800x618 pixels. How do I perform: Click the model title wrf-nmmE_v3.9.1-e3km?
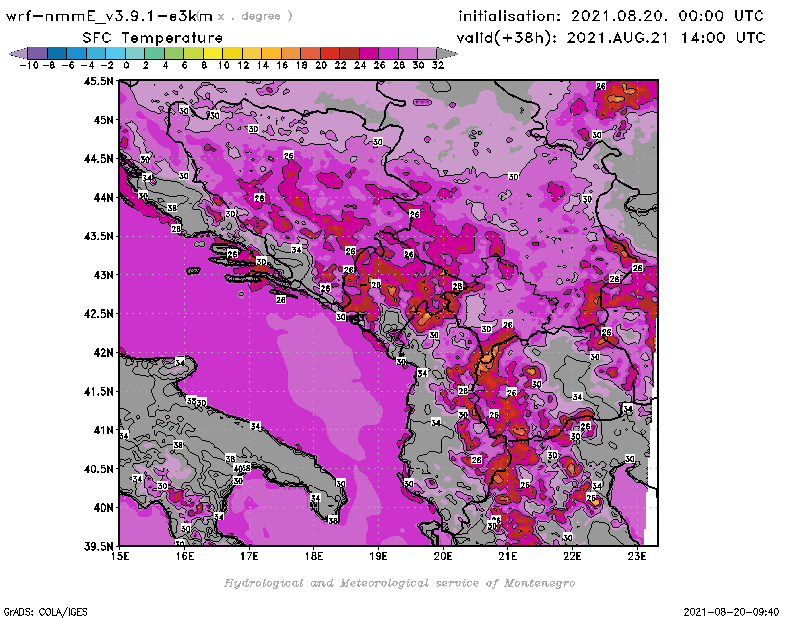[x=109, y=16]
